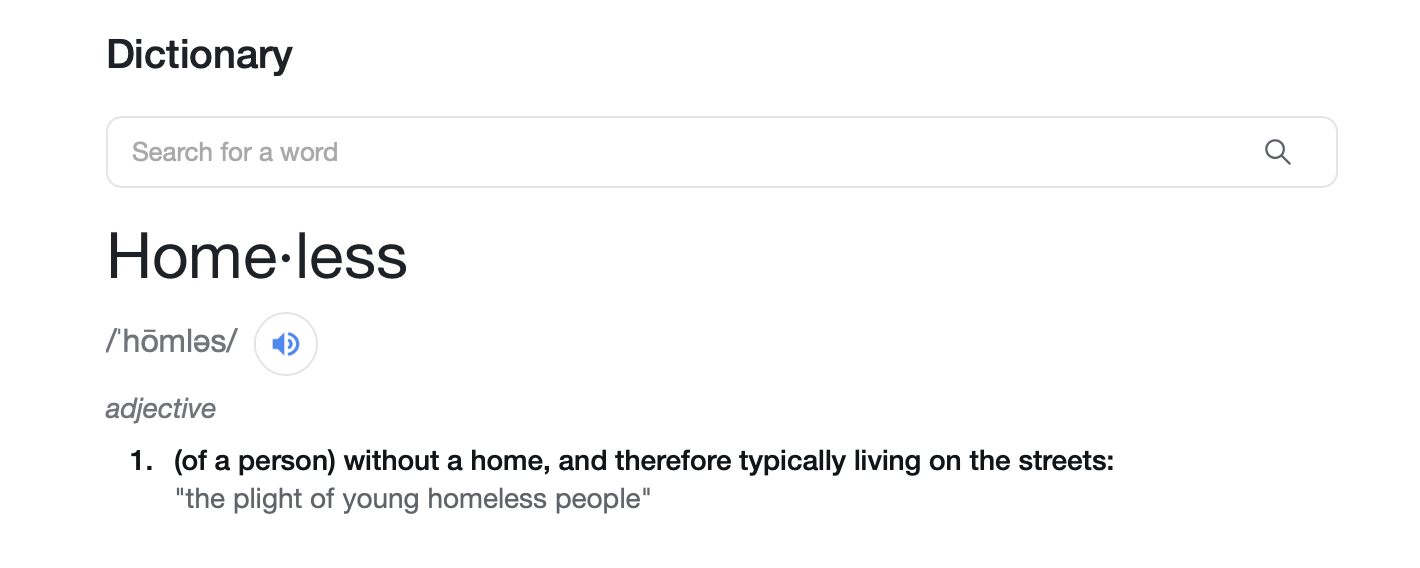This screenshot has height=568, width=1420.
Task: Click the definition number "1." marker
Action: pyautogui.click(x=142, y=462)
